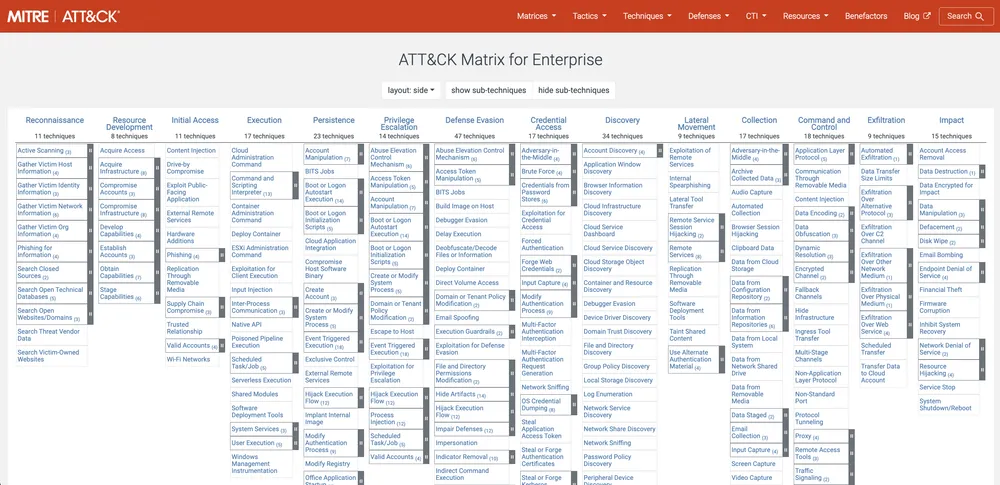
Task: Open the Lateral Movement tactic header
Action: (x=696, y=123)
